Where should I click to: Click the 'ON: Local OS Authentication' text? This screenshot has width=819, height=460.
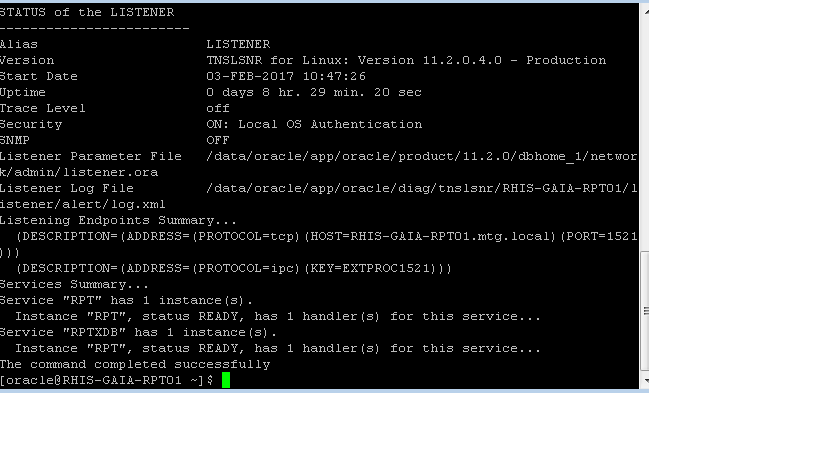pos(314,124)
